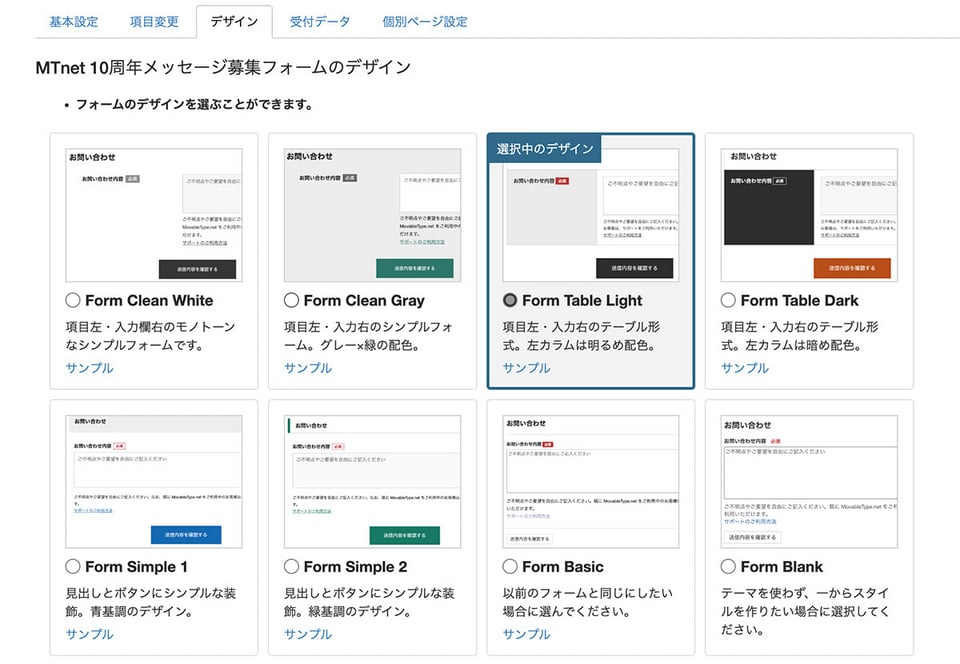Open the 受付データ tab

(x=320, y=22)
